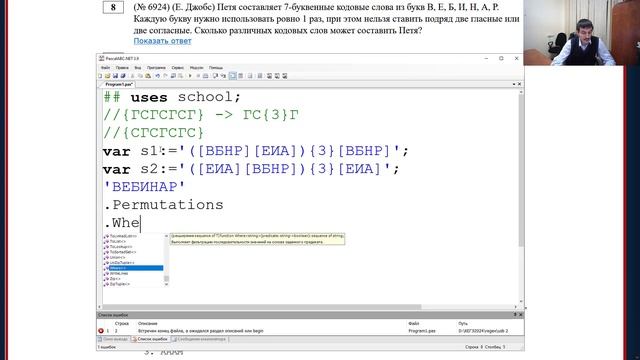
Task: Click Paste icon in toolbar
Action: pos(148,76)
